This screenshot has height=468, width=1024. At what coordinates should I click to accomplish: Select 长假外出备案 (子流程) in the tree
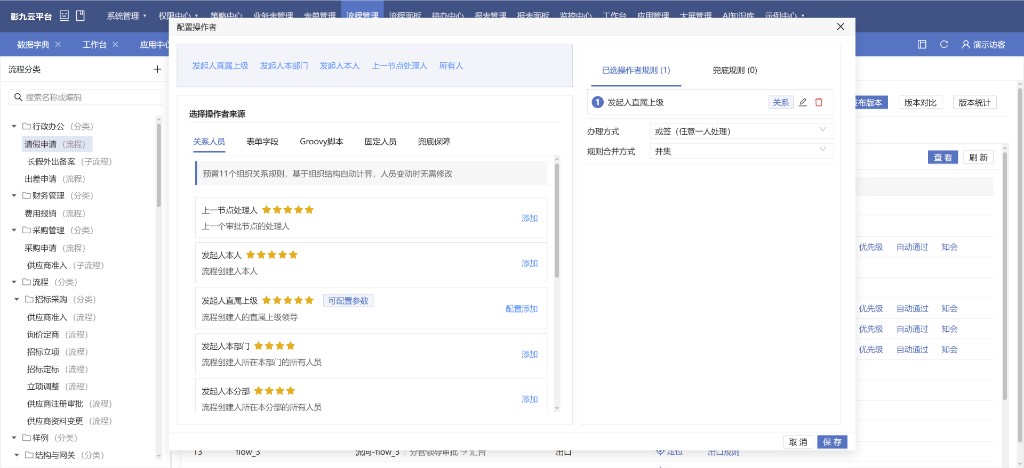[69, 161]
